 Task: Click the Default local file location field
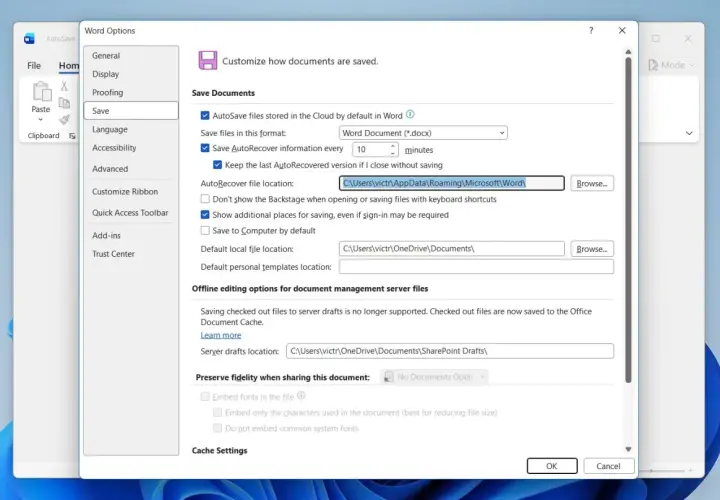(452, 248)
